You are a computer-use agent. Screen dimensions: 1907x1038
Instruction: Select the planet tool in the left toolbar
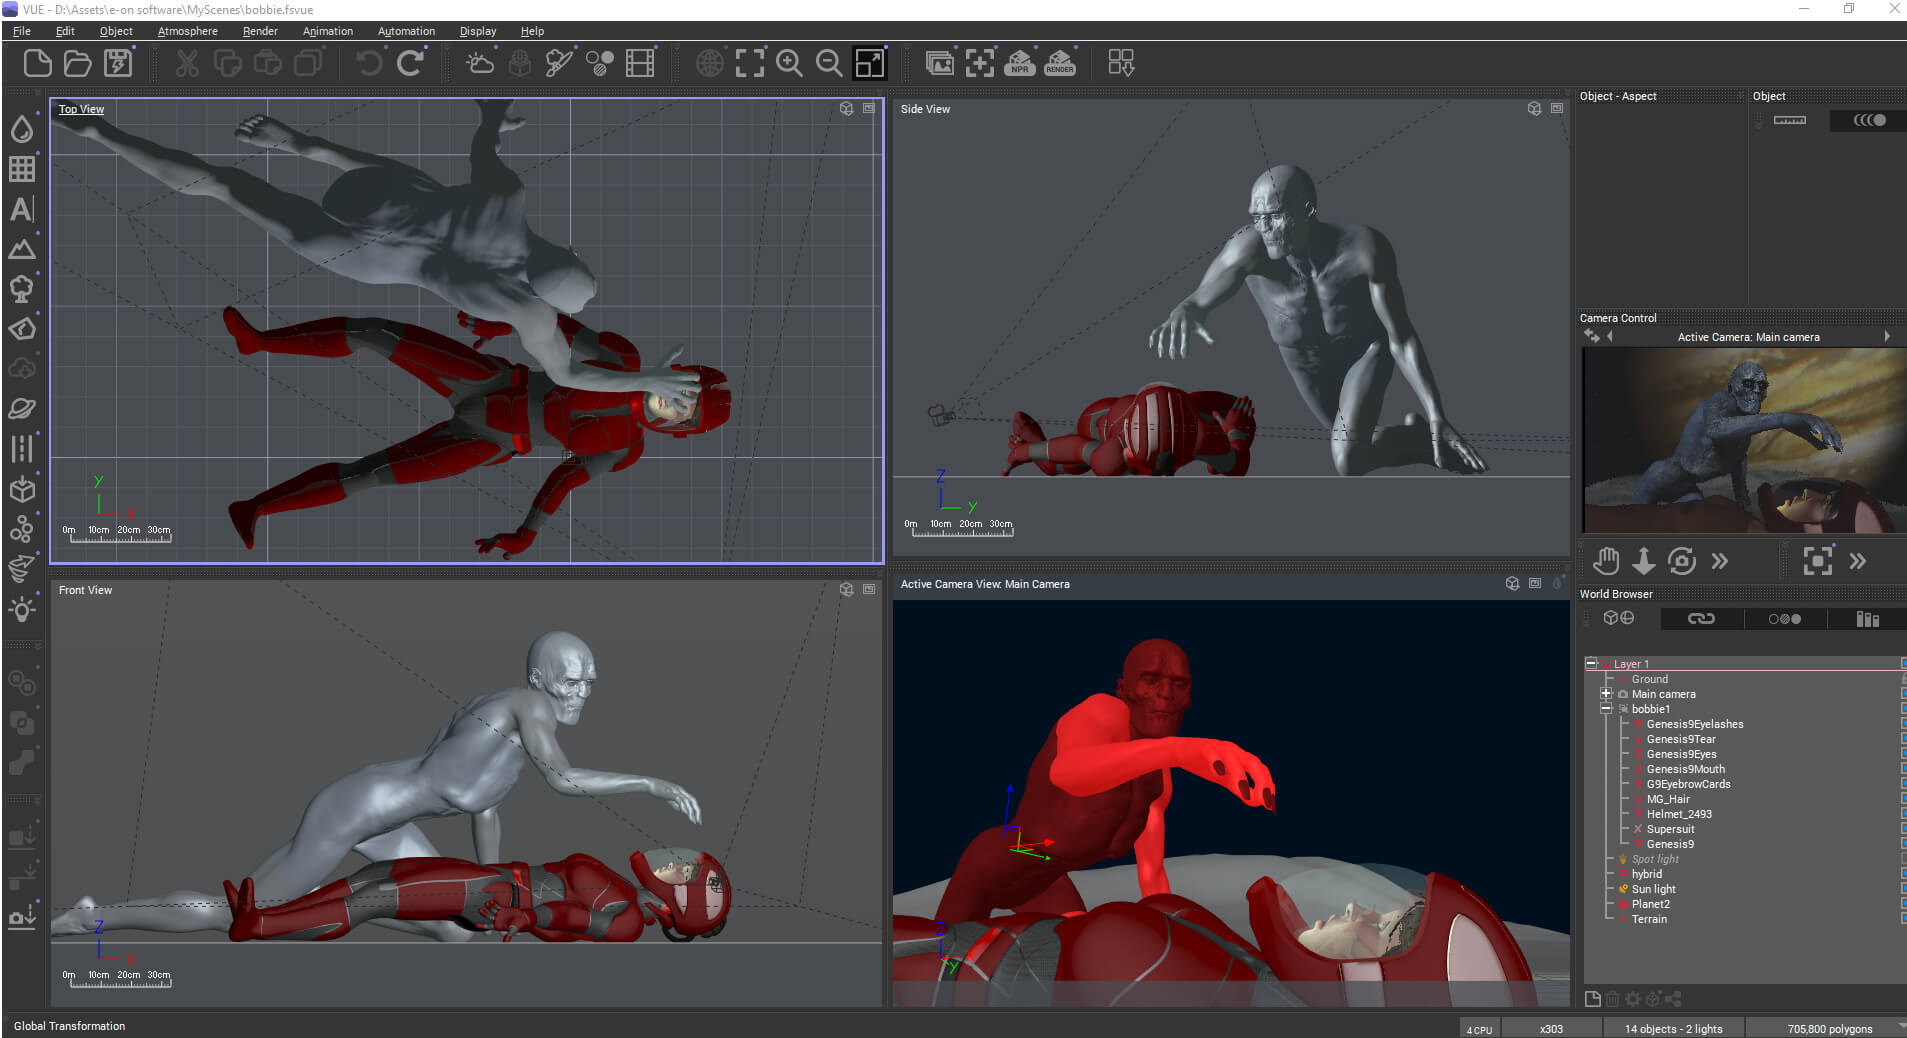[22, 409]
